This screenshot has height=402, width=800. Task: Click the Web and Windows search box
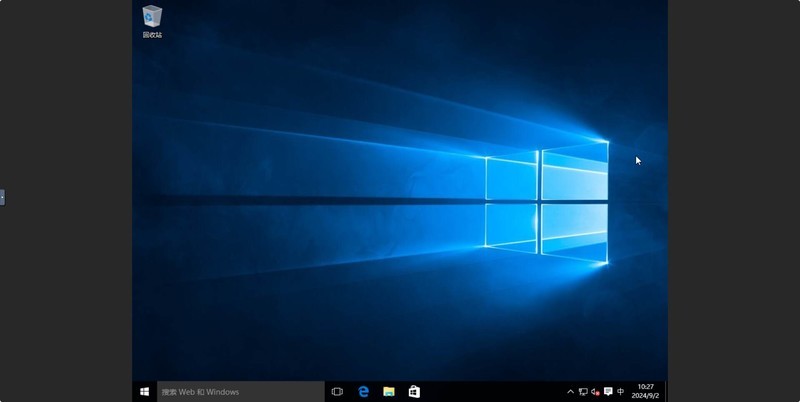point(241,391)
